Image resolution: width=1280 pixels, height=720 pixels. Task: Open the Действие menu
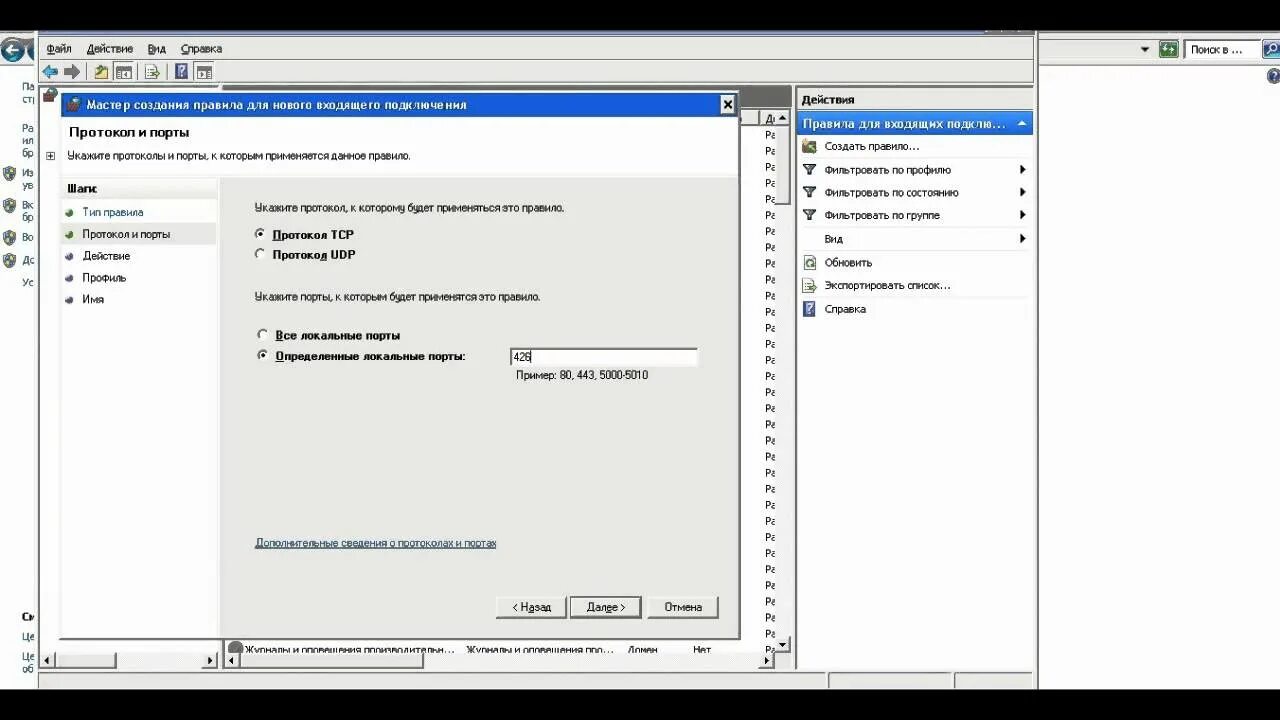110,48
